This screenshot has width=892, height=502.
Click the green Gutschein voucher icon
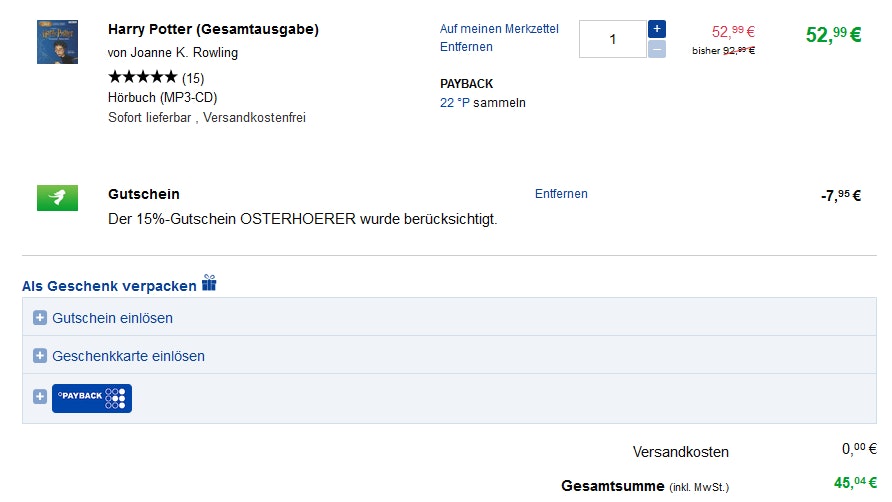(57, 197)
